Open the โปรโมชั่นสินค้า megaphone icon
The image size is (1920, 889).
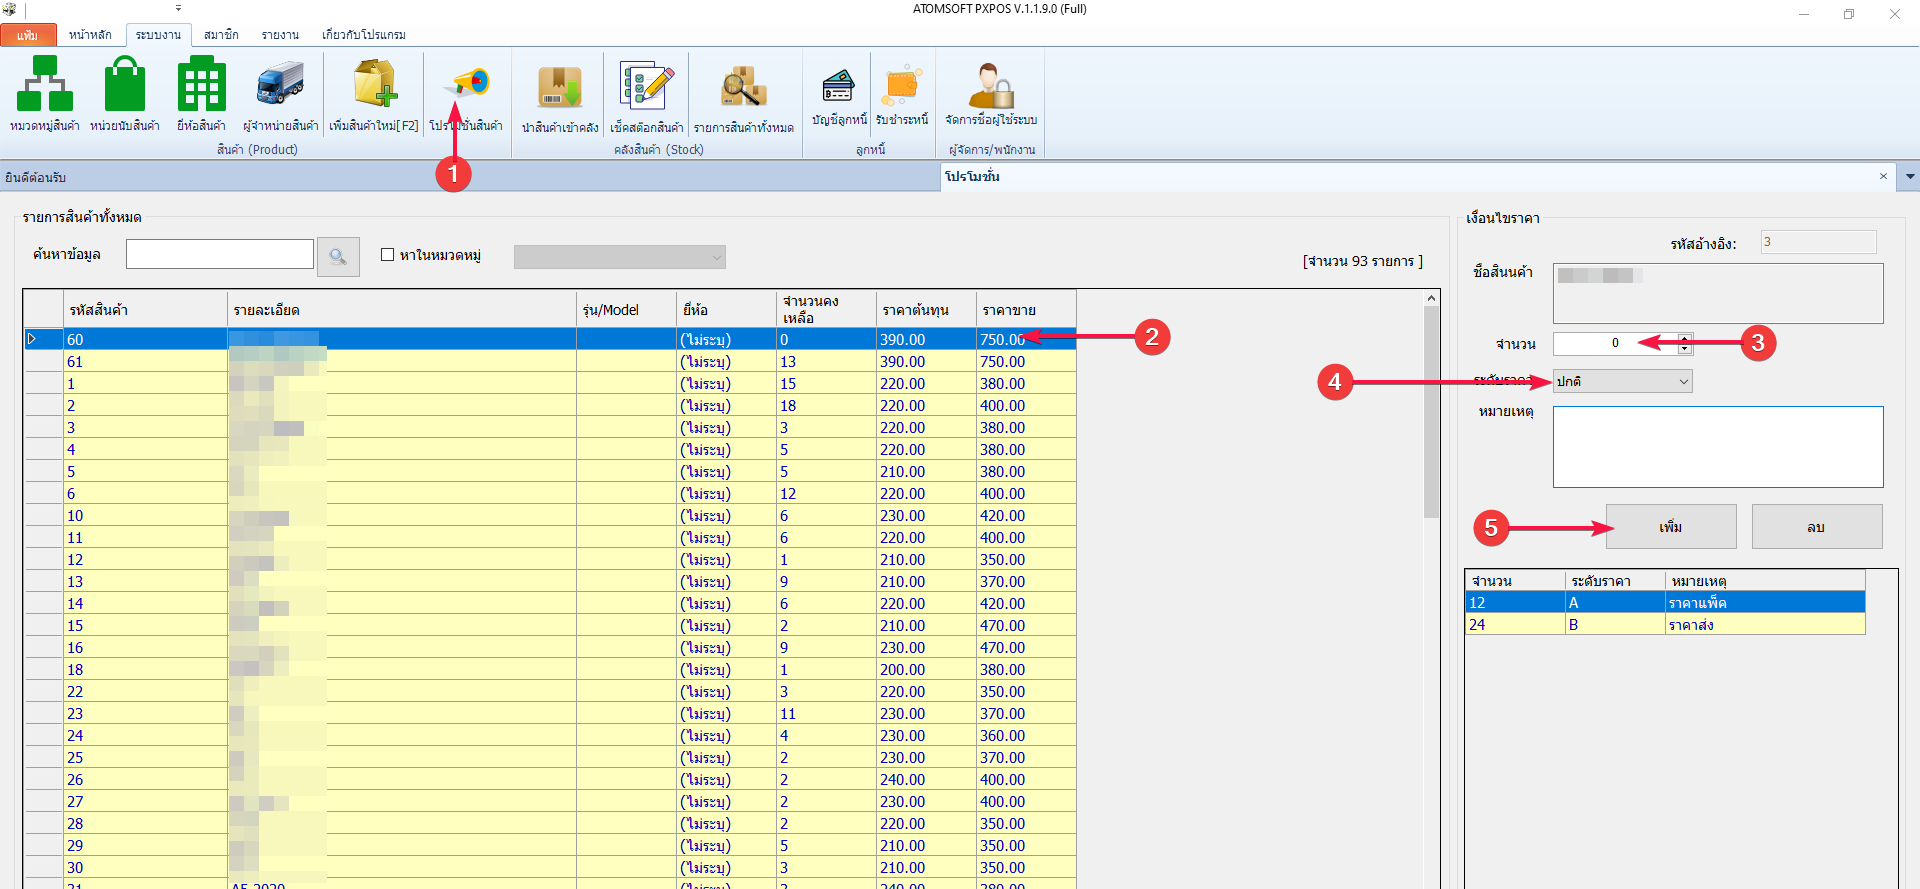coord(466,94)
